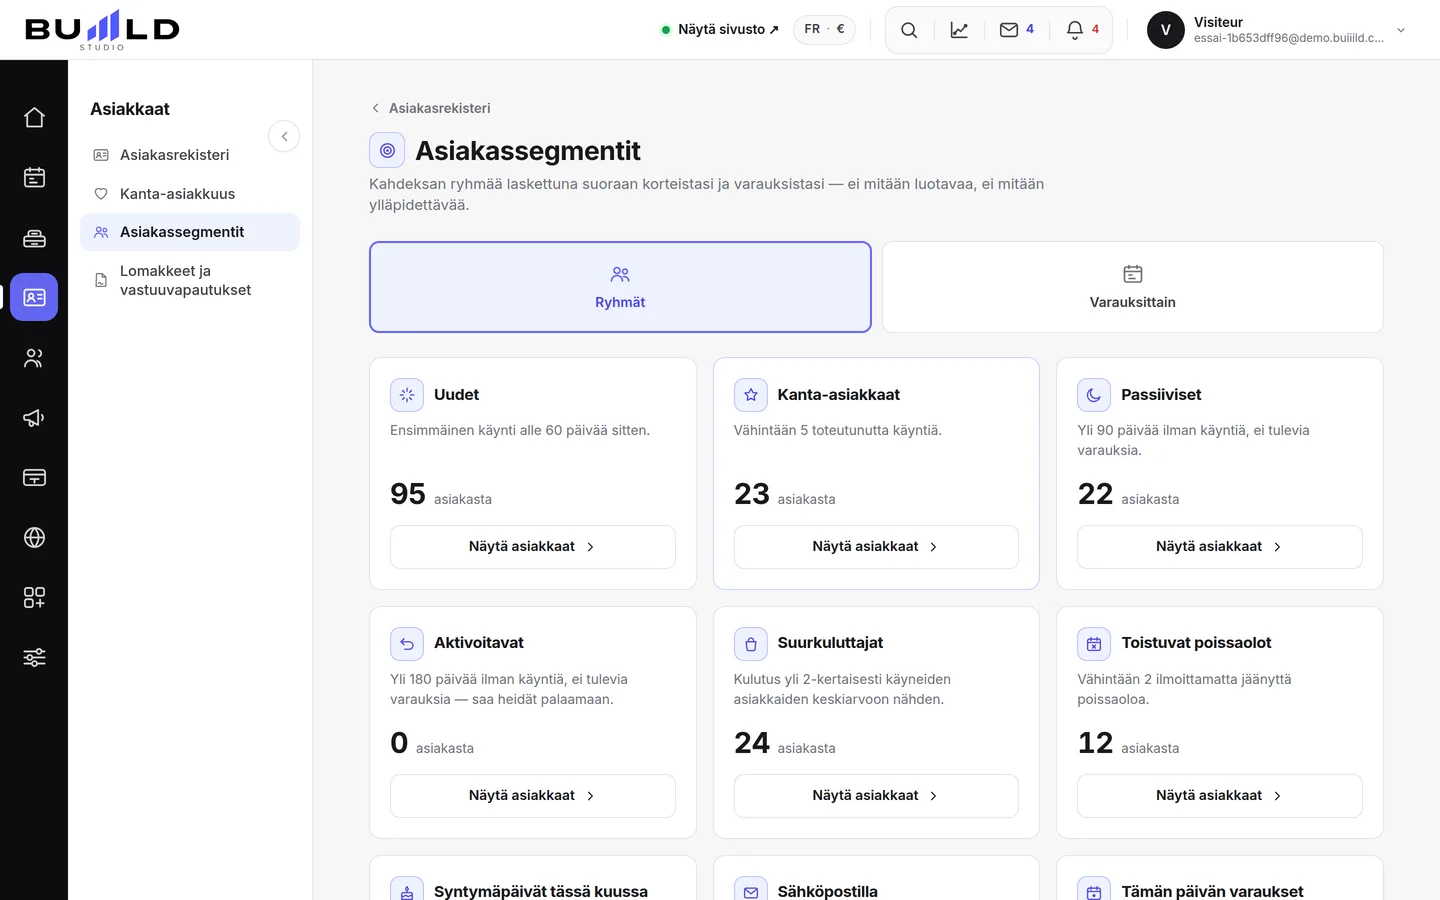Screen dimensions: 1440x900
Task: Show customers for Suurkuluttajat segment
Action: (x=876, y=796)
